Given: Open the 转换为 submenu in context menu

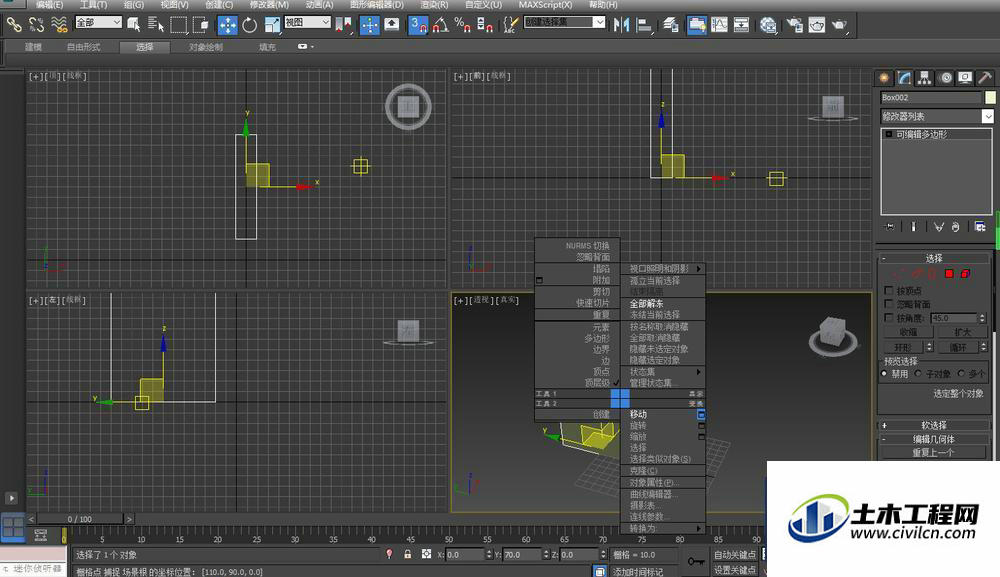Looking at the screenshot, I should (x=663, y=529).
